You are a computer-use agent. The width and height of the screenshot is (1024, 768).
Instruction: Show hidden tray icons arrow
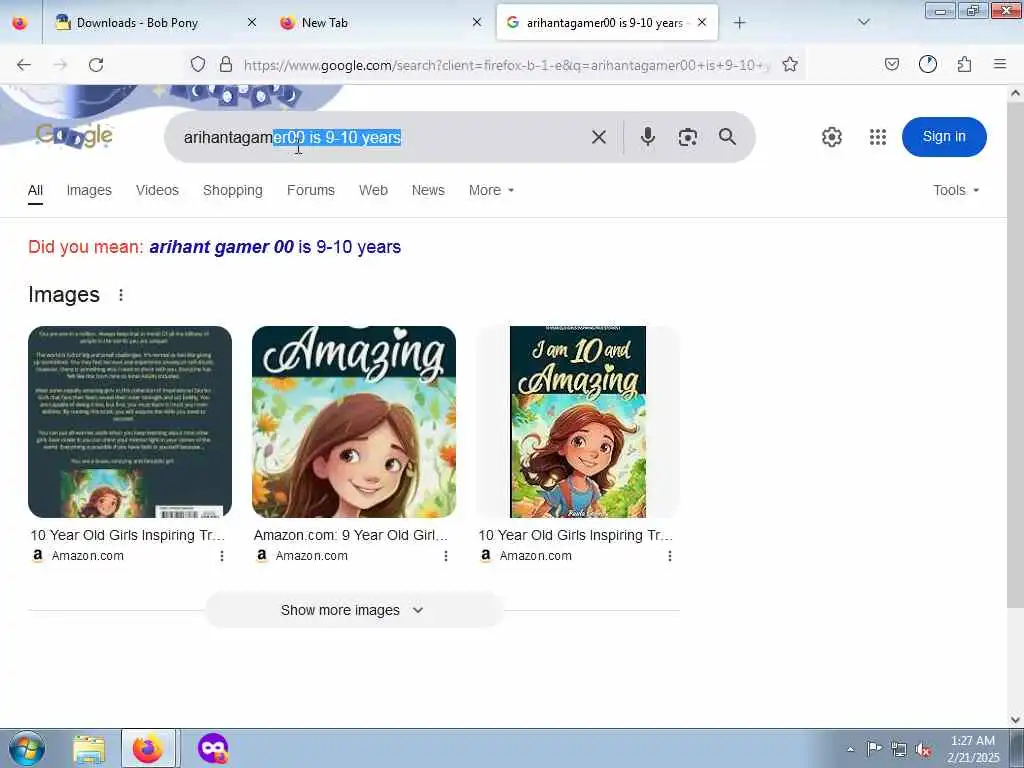[x=850, y=749]
